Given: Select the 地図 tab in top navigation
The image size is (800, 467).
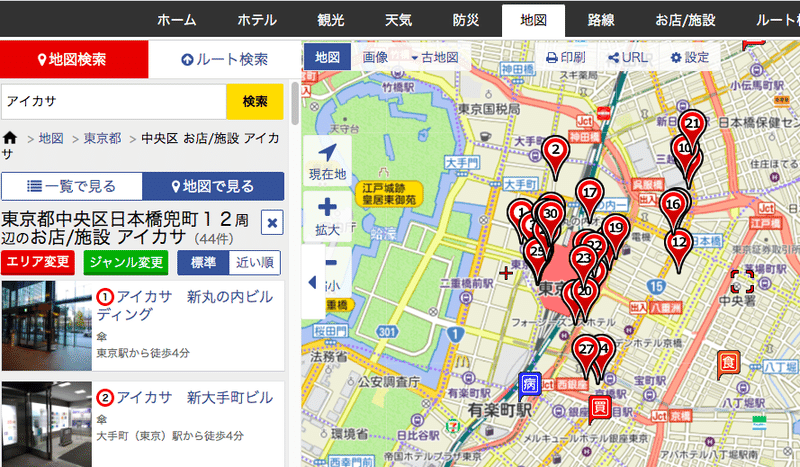Looking at the screenshot, I should click(x=533, y=20).
